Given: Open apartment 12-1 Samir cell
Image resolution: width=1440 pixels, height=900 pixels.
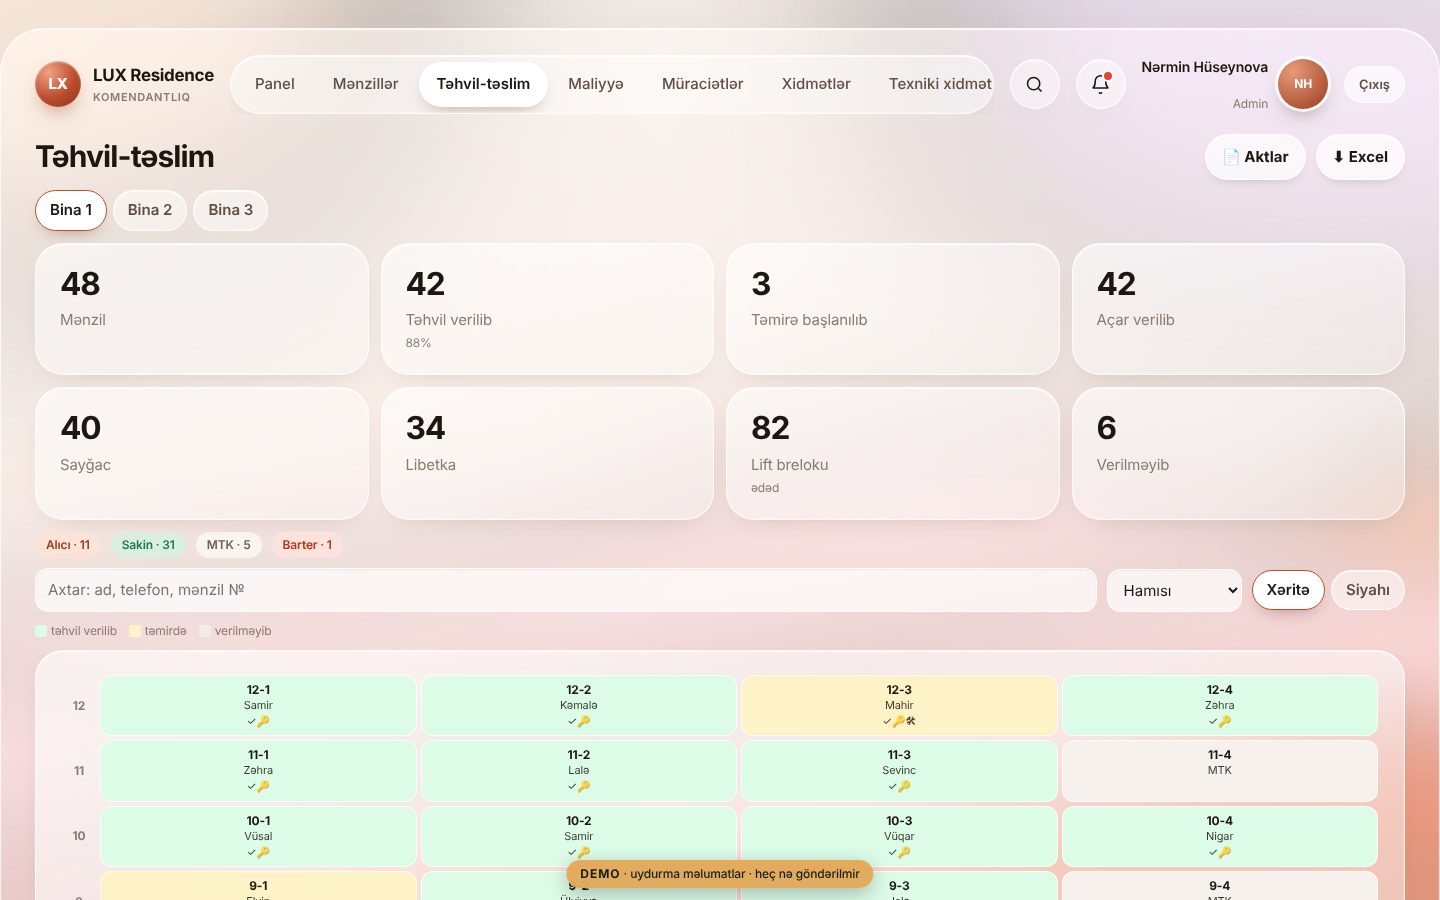Looking at the screenshot, I should pos(258,705).
